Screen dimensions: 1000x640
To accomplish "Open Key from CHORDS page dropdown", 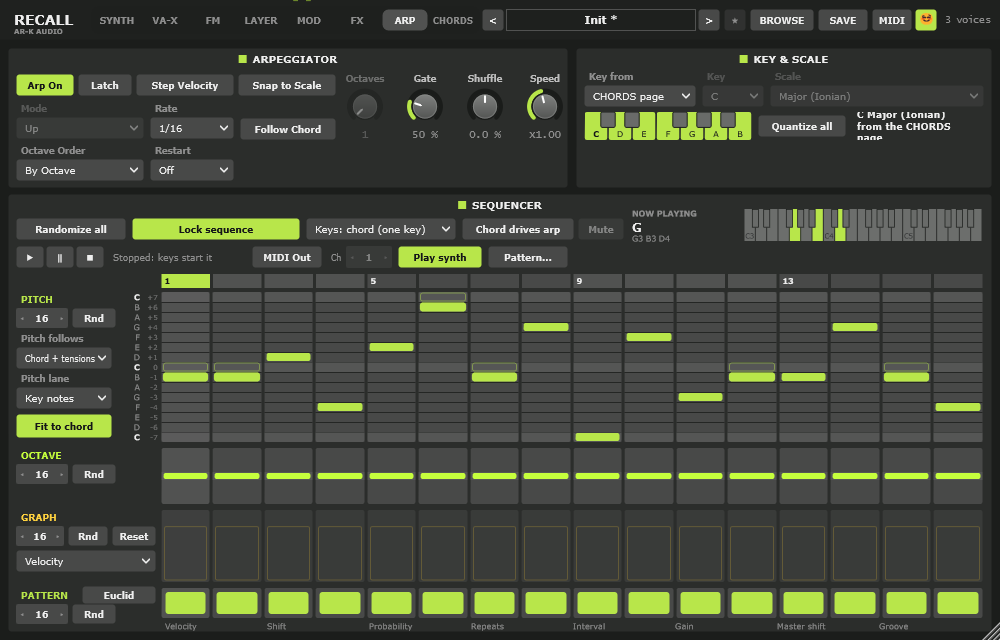I will tap(640, 96).
